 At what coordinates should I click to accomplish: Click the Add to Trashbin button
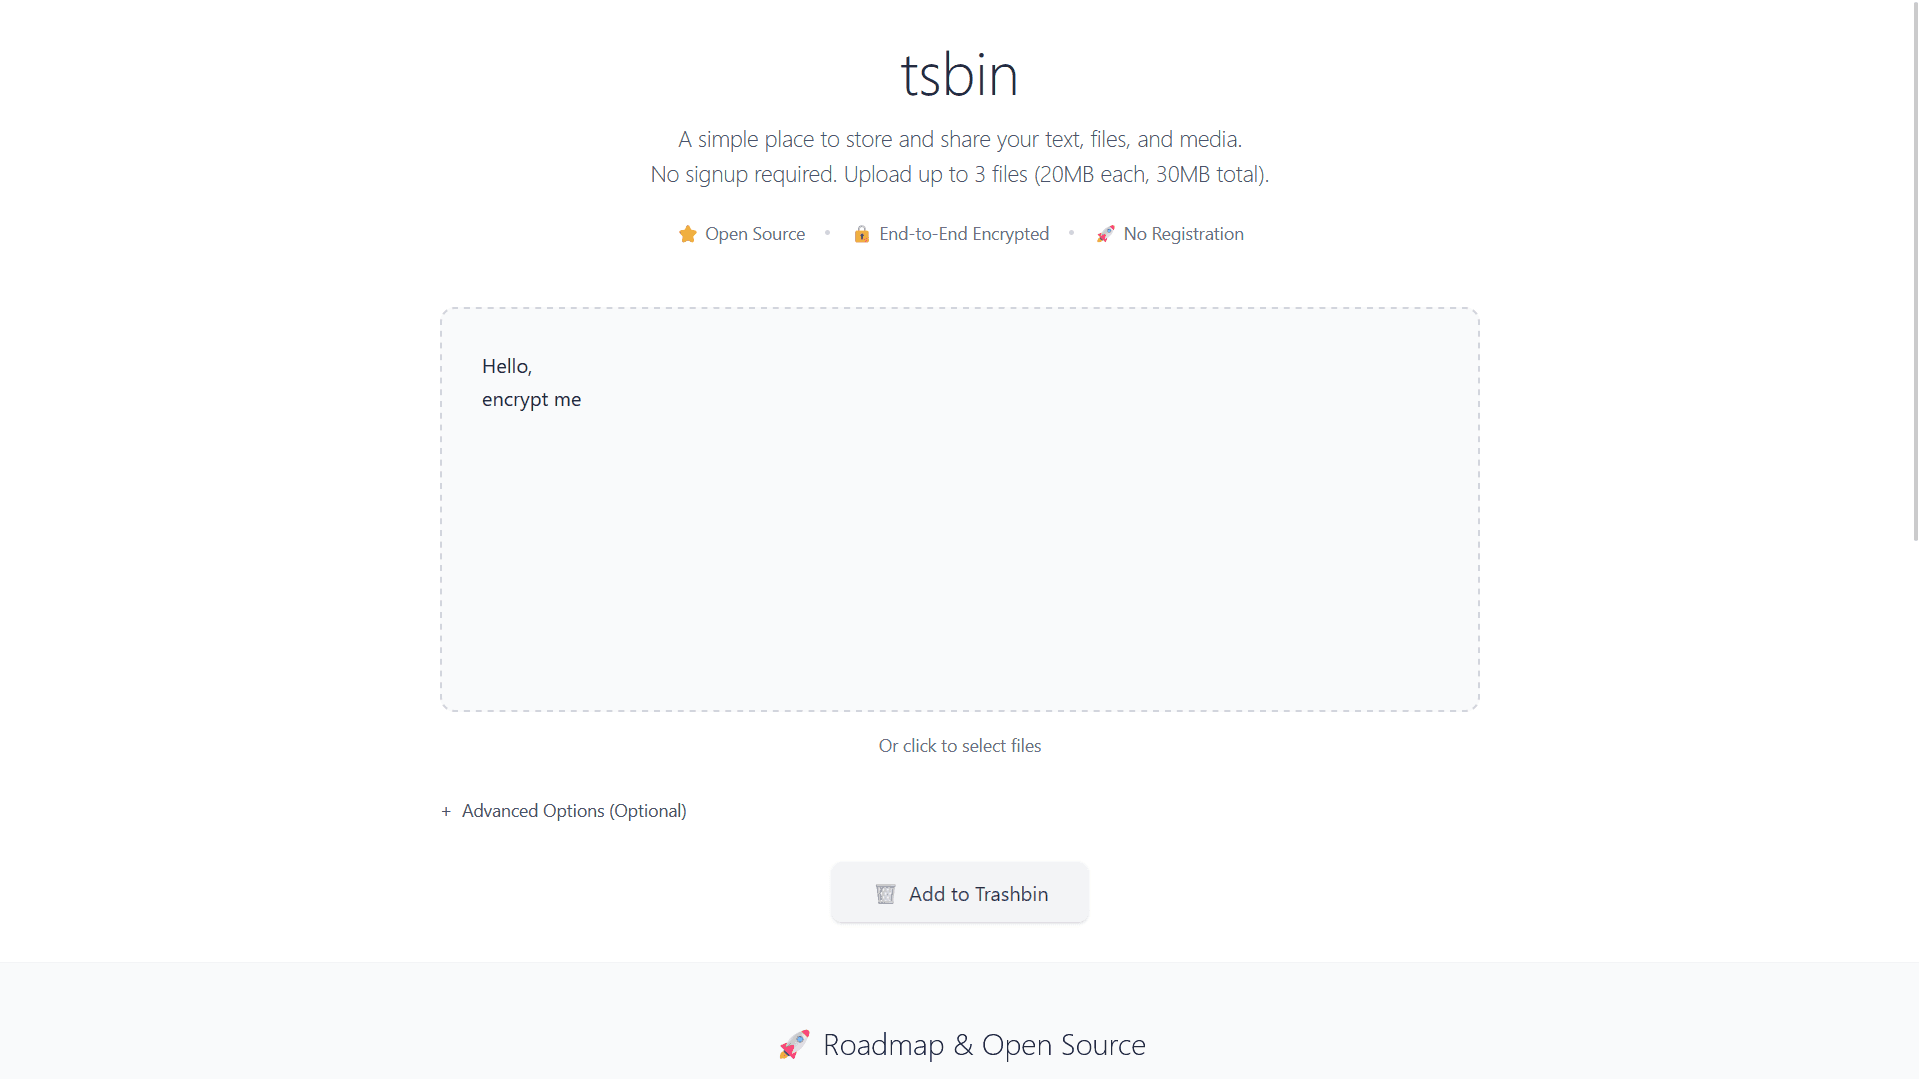pos(959,893)
